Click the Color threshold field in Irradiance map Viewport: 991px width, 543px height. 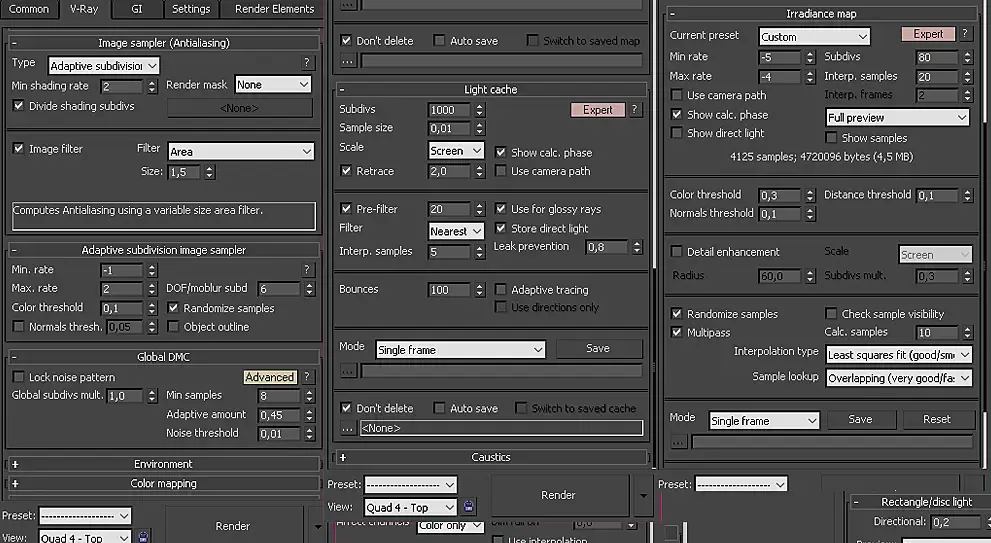click(779, 195)
